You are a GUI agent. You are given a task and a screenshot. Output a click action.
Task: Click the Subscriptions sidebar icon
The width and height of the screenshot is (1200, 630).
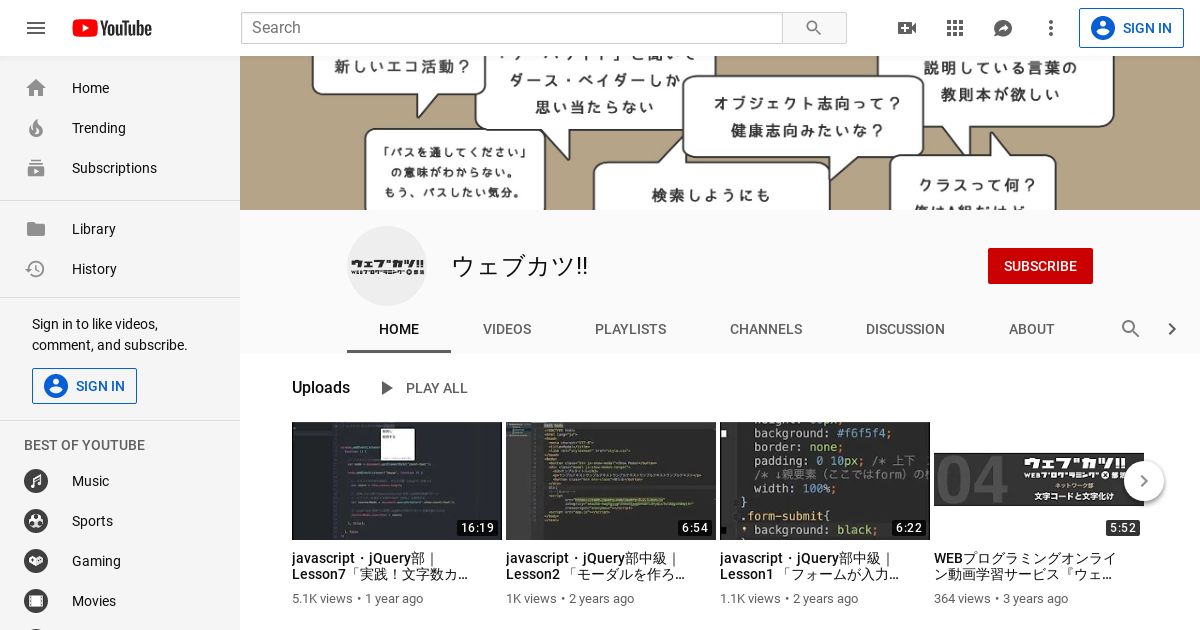click(x=36, y=168)
